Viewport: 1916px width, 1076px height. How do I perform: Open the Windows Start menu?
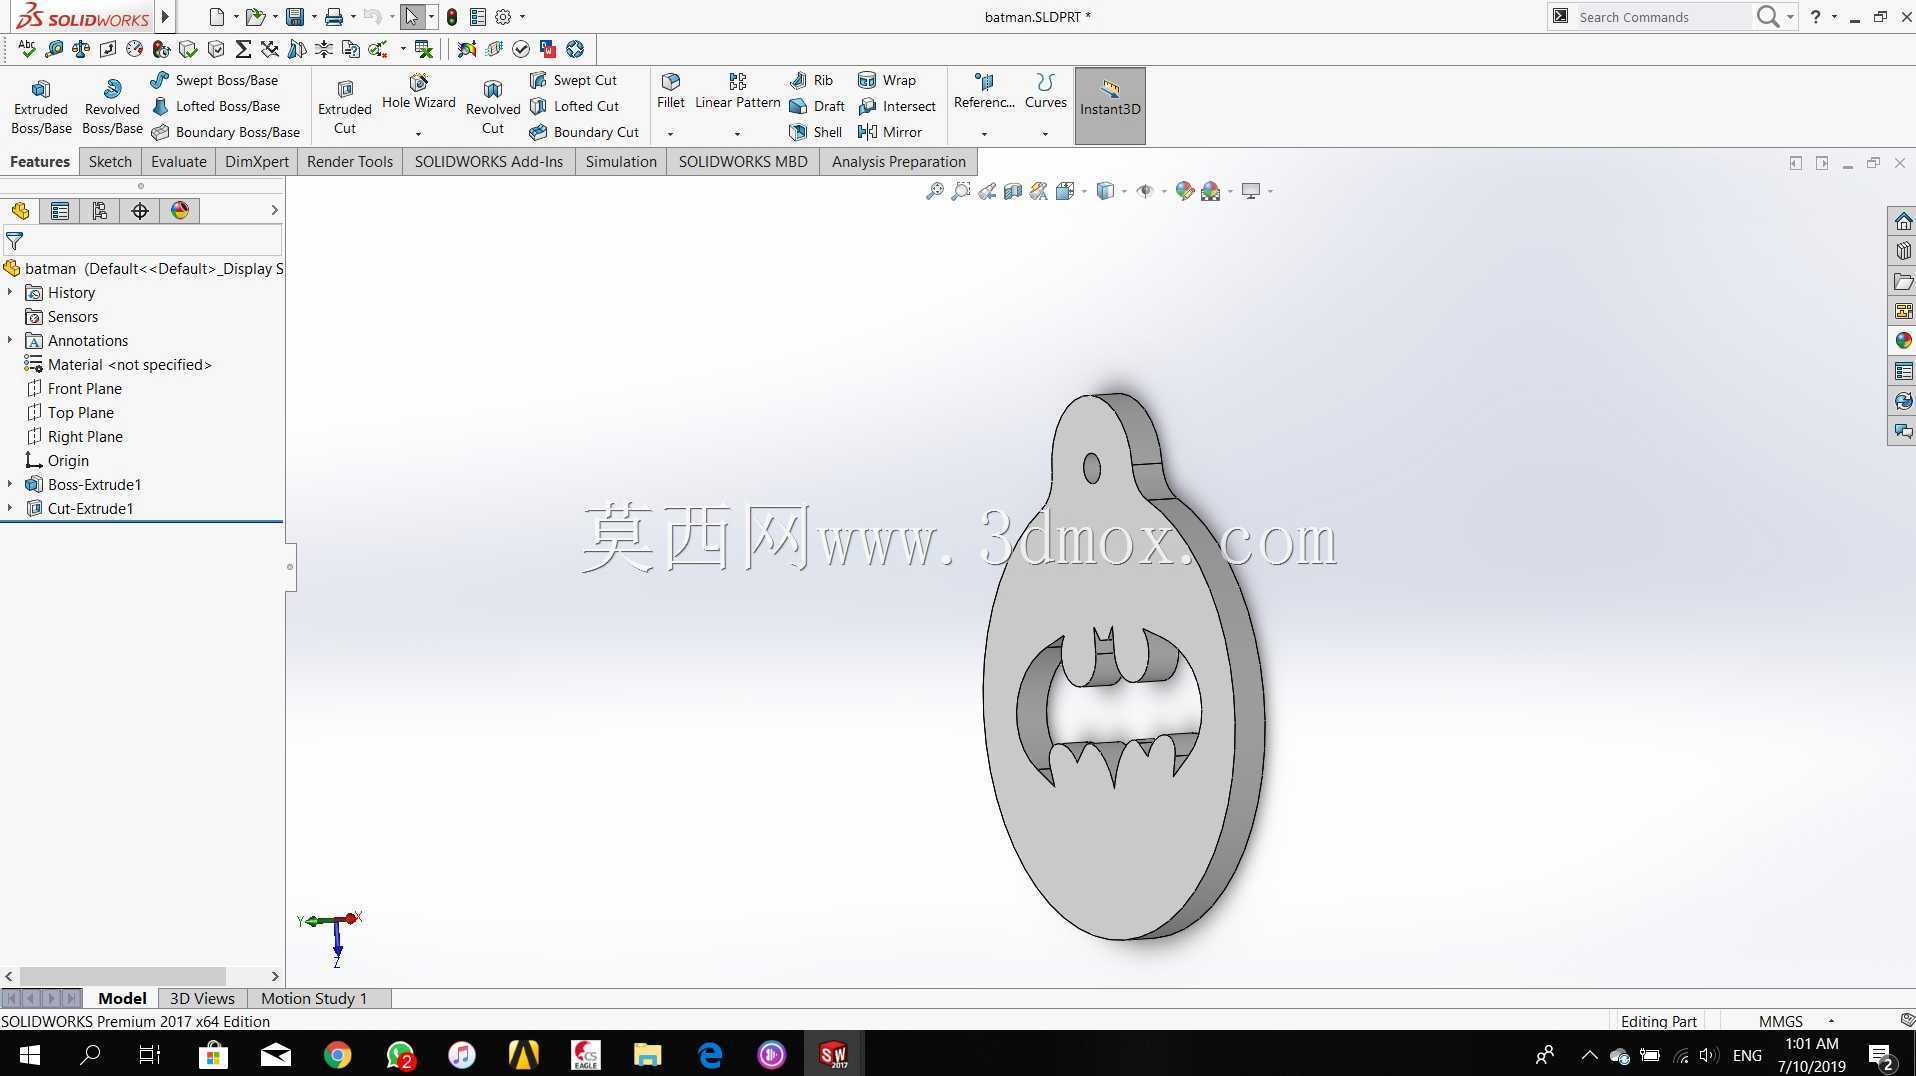click(29, 1054)
